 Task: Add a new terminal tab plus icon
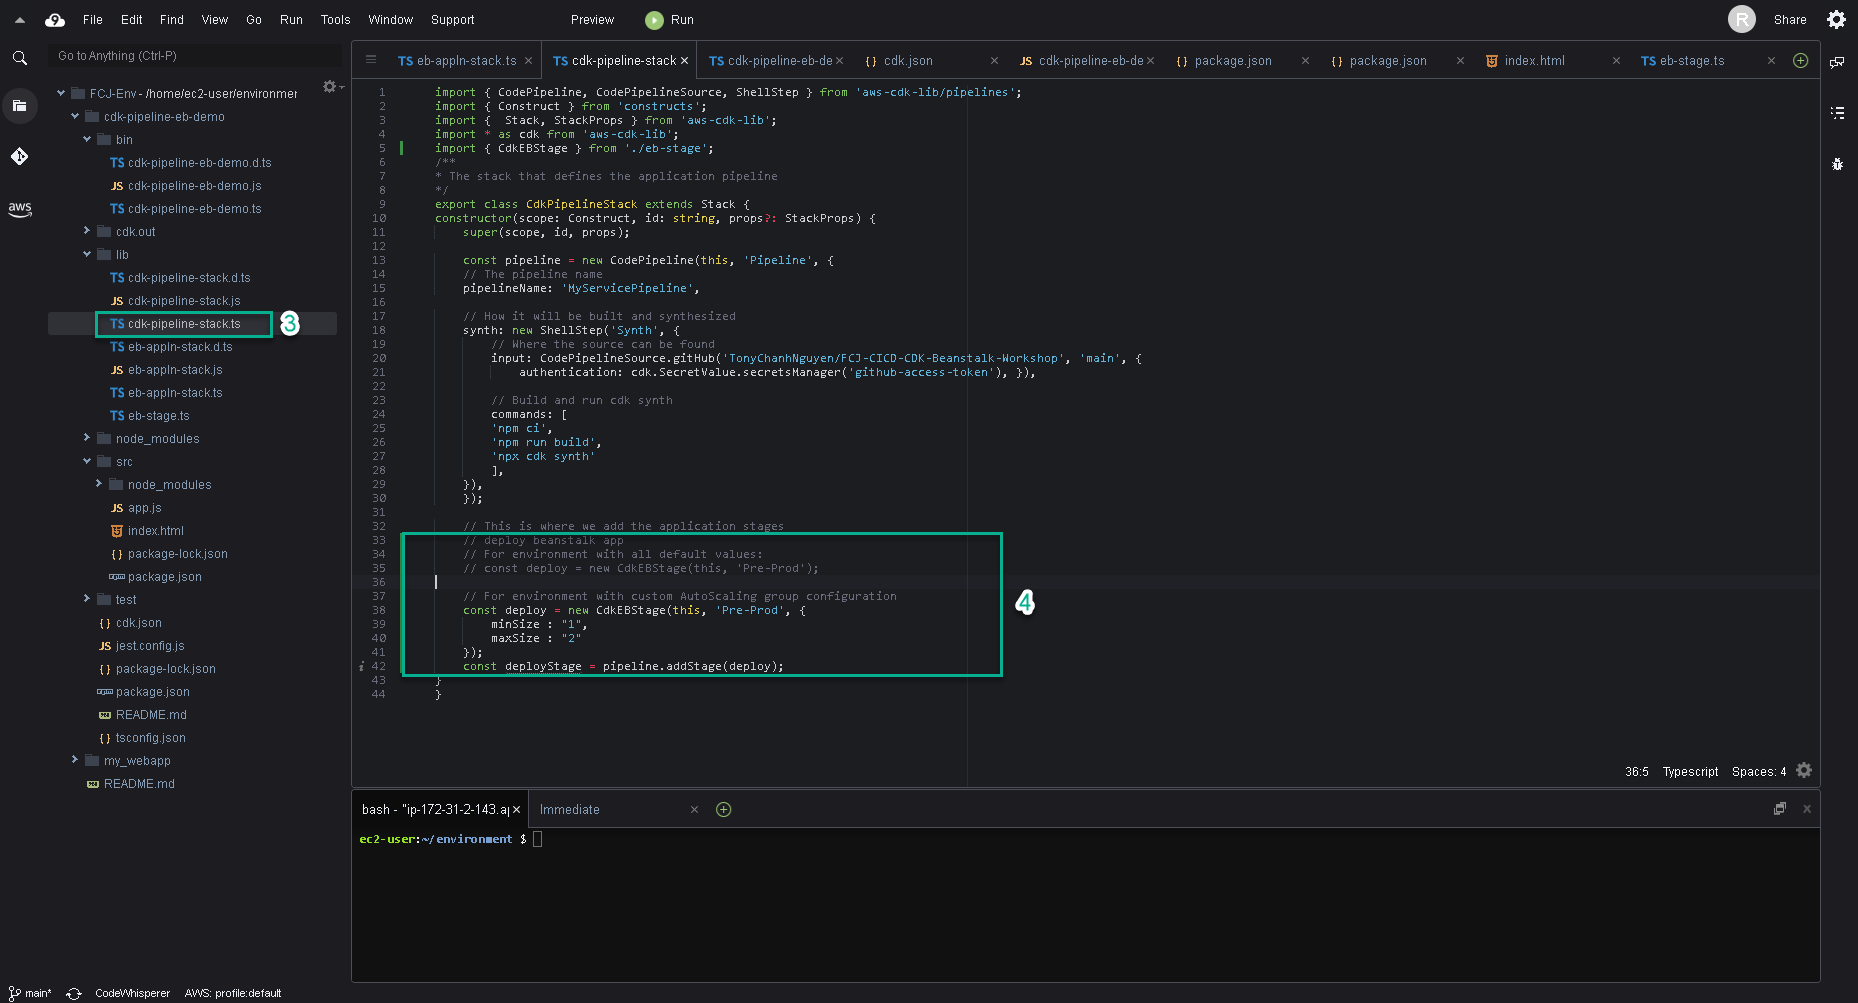pos(724,809)
